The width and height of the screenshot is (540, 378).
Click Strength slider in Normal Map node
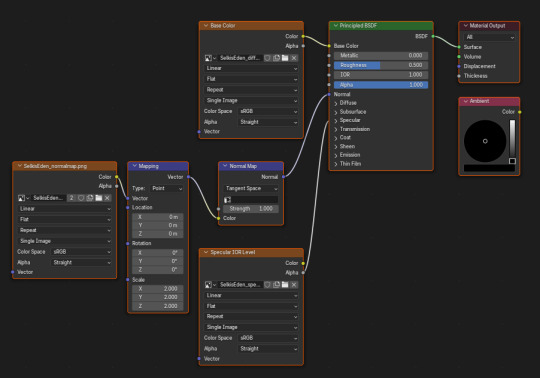(x=251, y=209)
